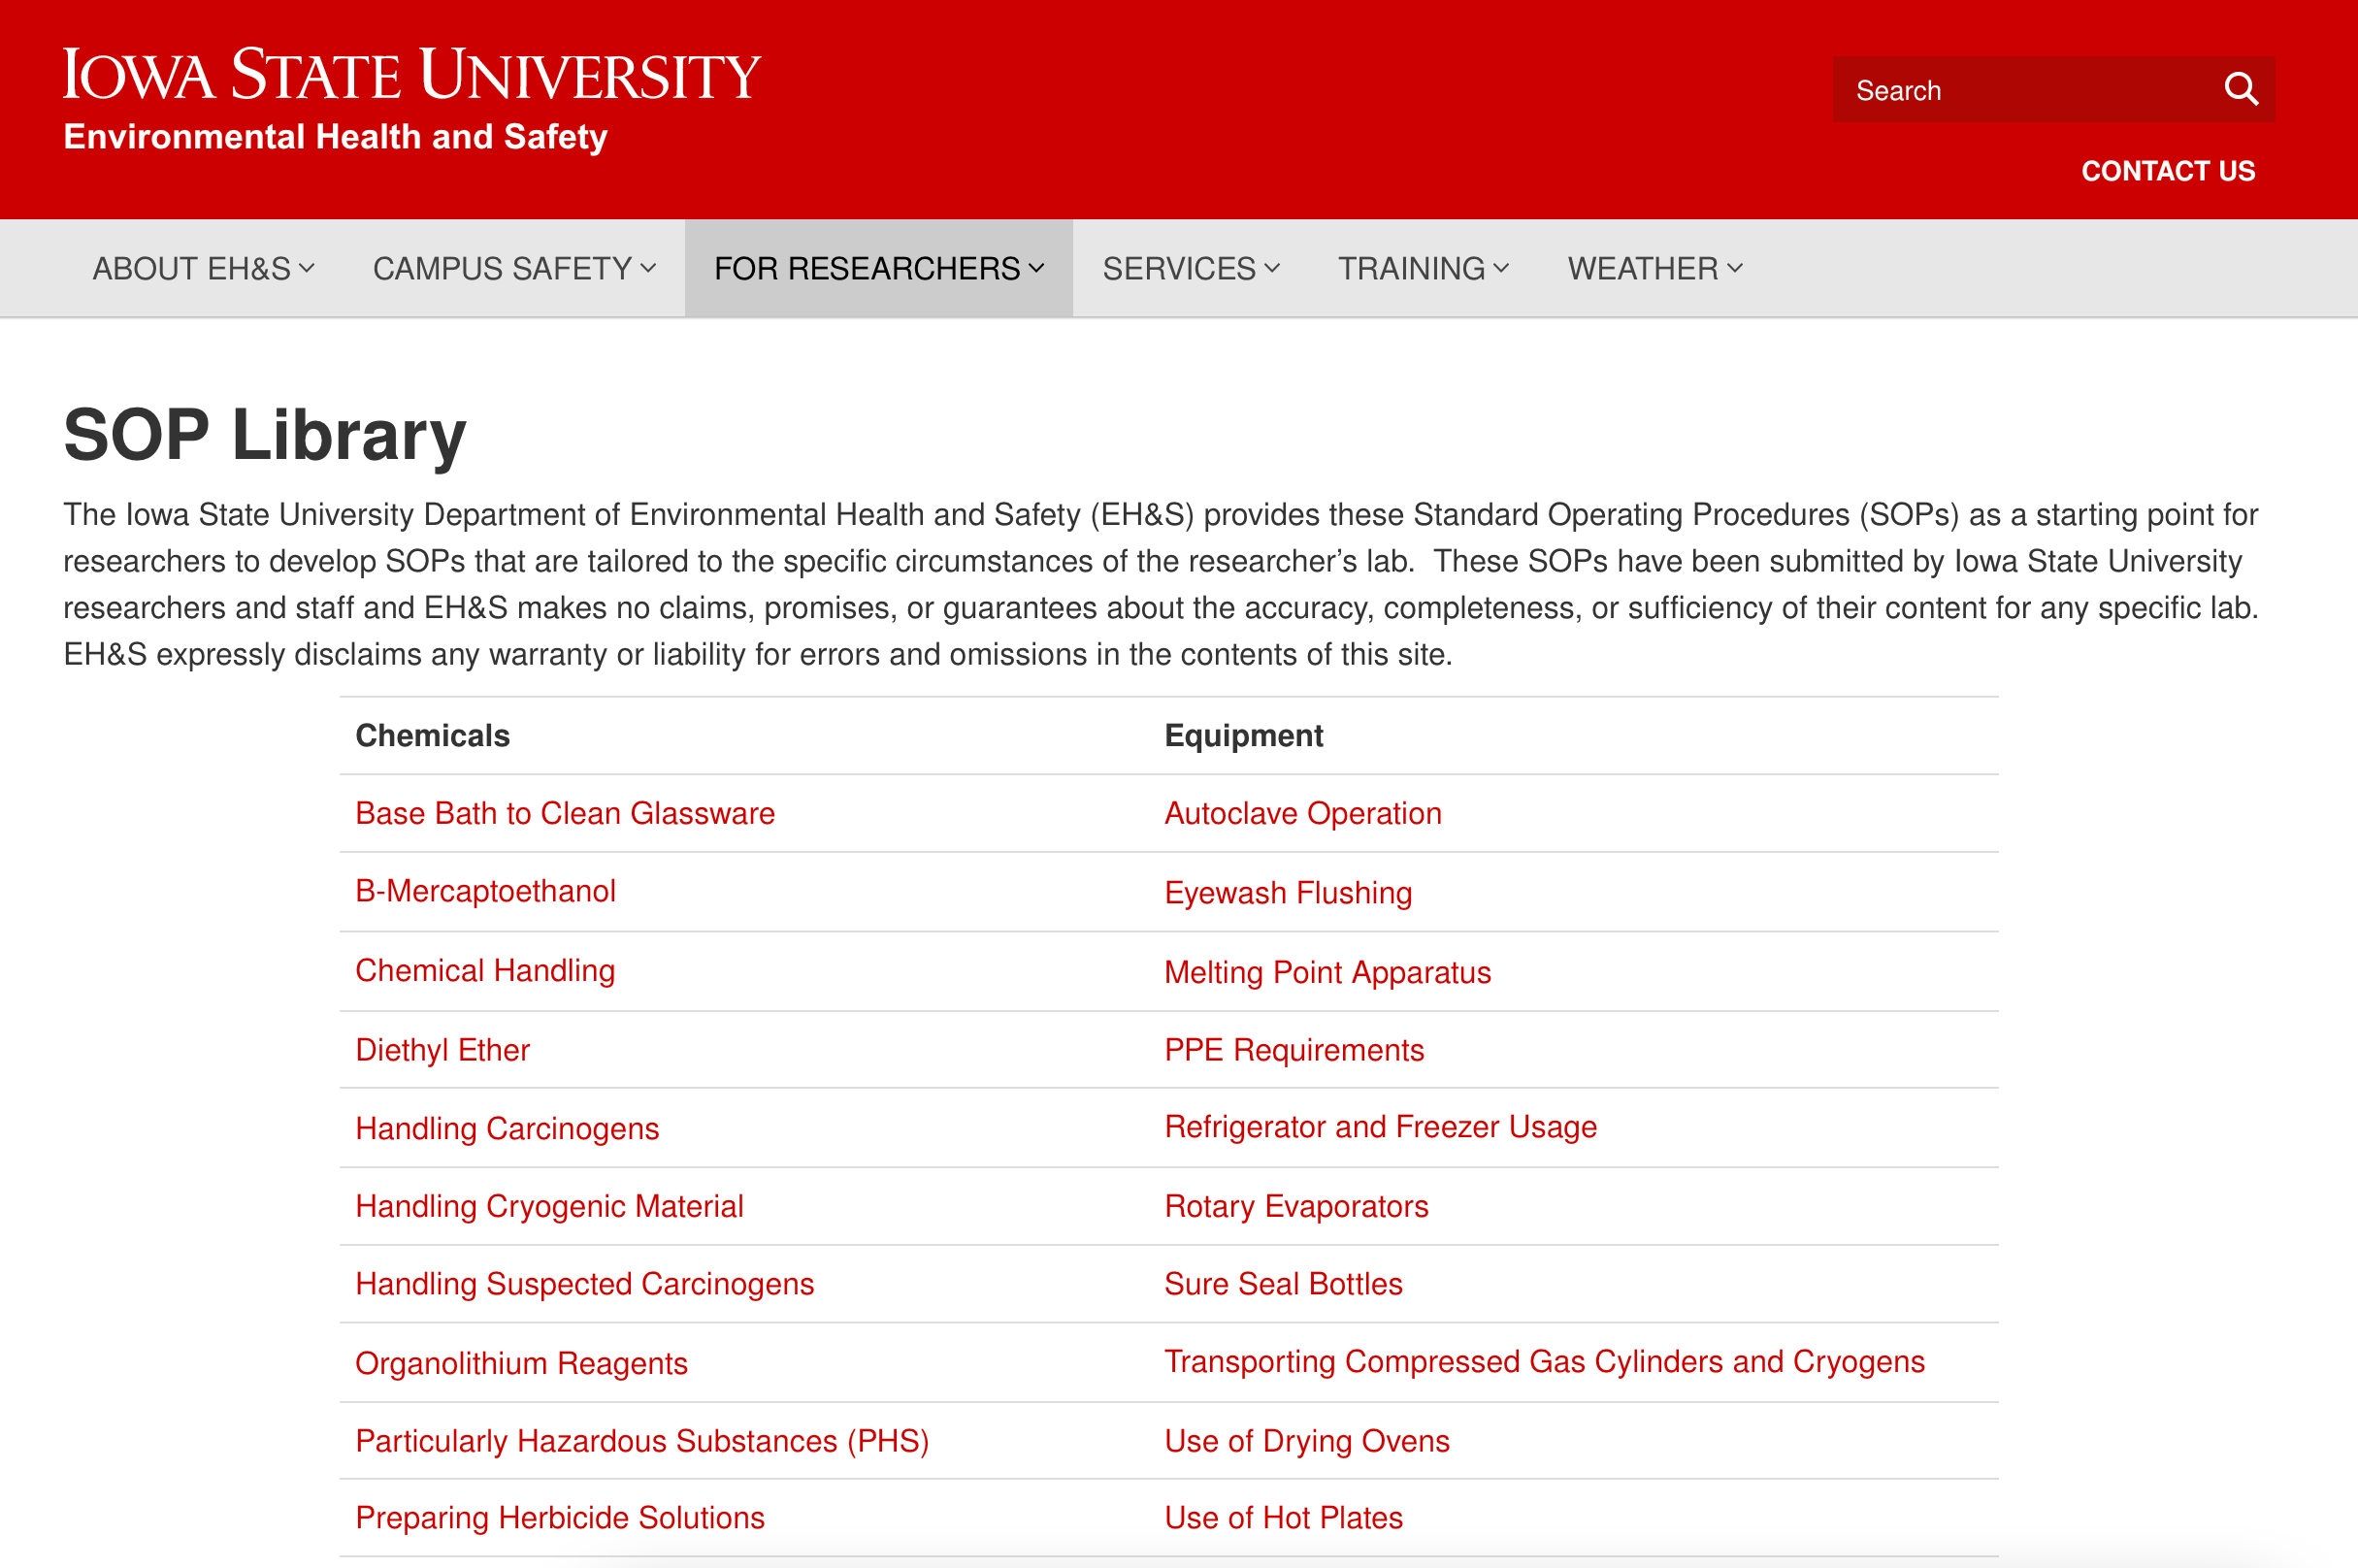This screenshot has width=2358, height=1568.
Task: Open Base Bath to Clean Glassware SOP
Action: coord(565,813)
